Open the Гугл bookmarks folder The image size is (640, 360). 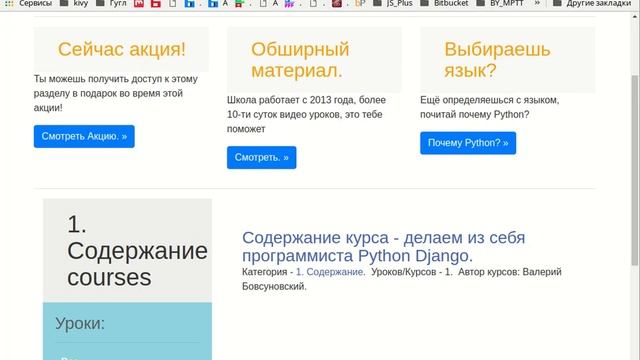[x=111, y=3]
